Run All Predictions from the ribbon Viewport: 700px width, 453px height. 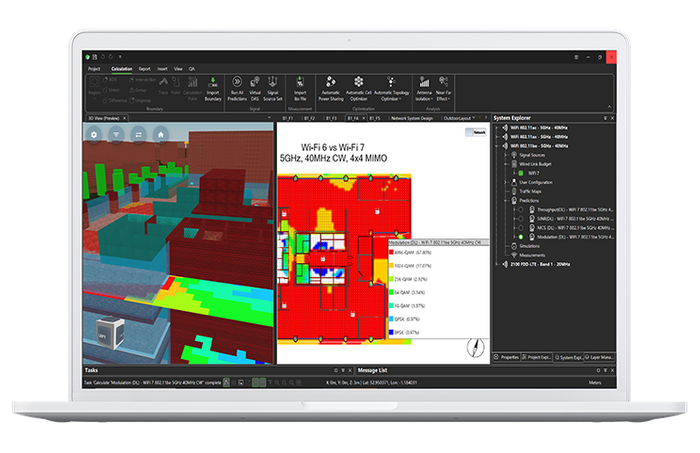[237, 88]
